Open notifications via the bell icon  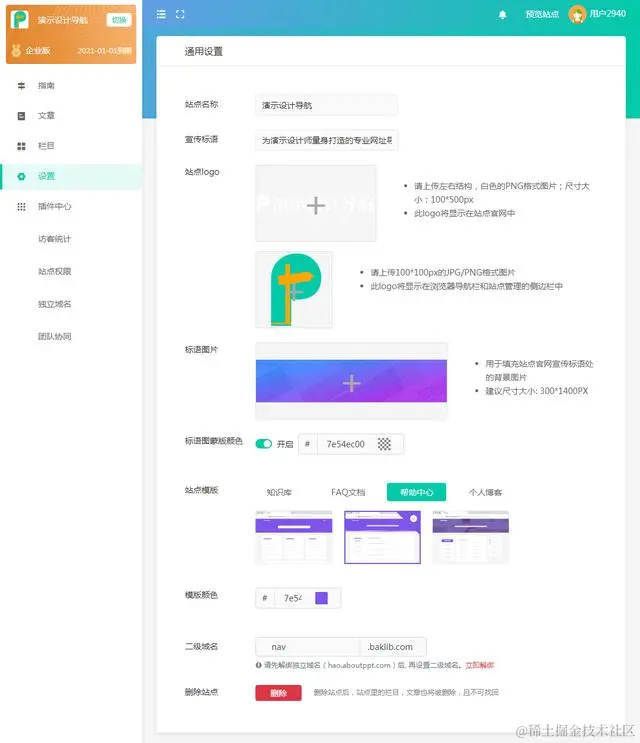point(503,15)
